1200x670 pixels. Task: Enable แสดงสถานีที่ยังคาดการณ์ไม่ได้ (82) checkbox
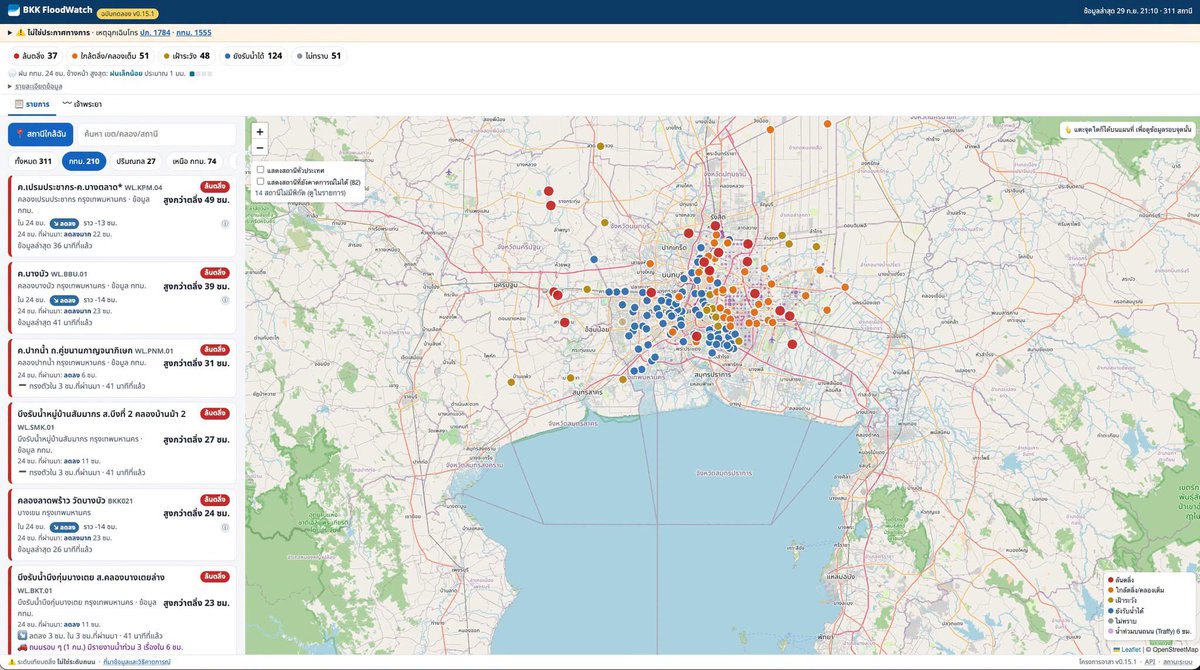point(261,182)
